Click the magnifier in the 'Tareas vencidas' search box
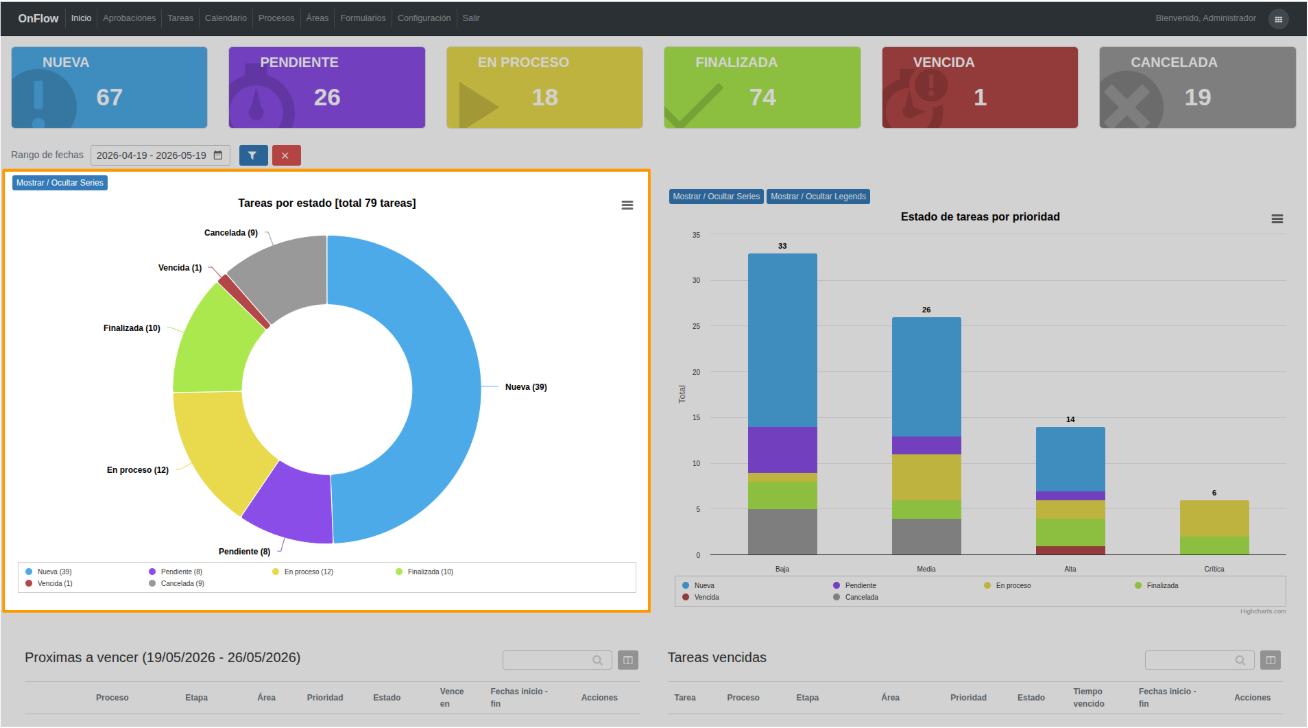 coord(1240,660)
